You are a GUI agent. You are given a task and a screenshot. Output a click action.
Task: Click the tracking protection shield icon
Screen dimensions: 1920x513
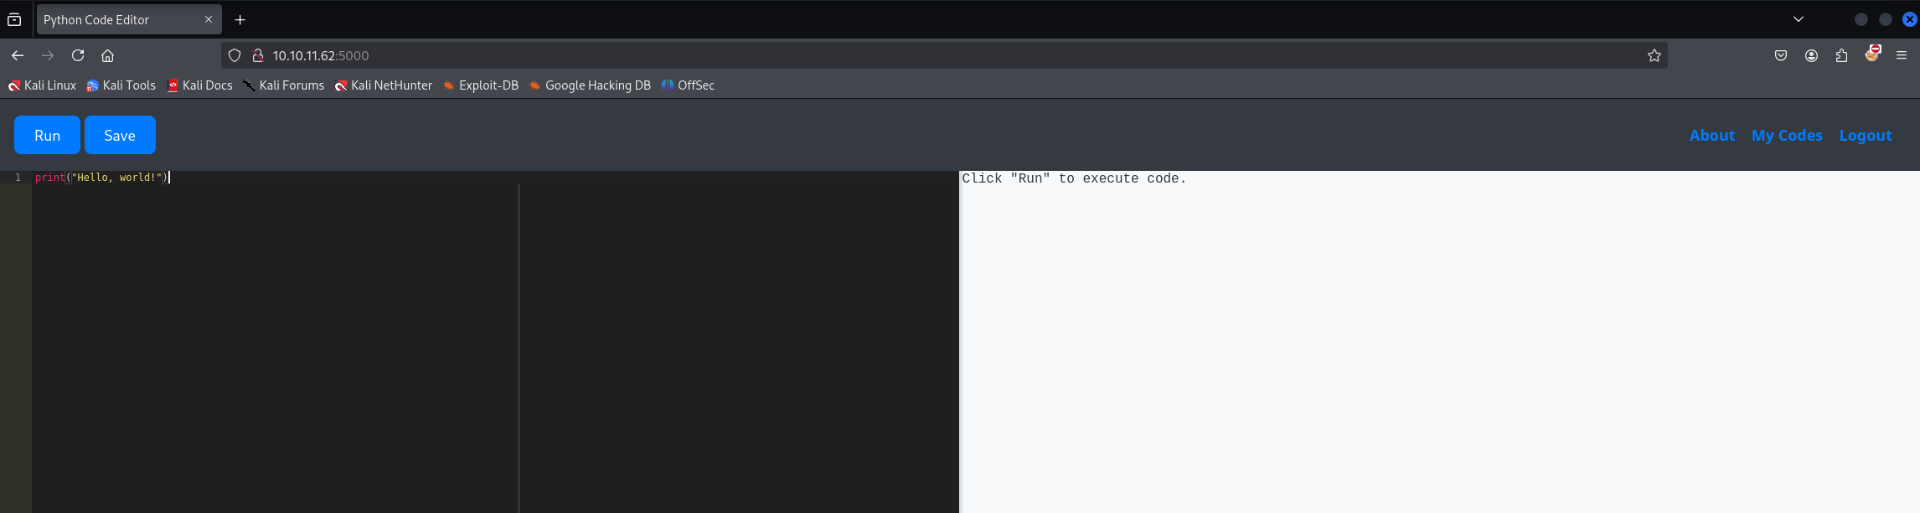[x=235, y=56]
